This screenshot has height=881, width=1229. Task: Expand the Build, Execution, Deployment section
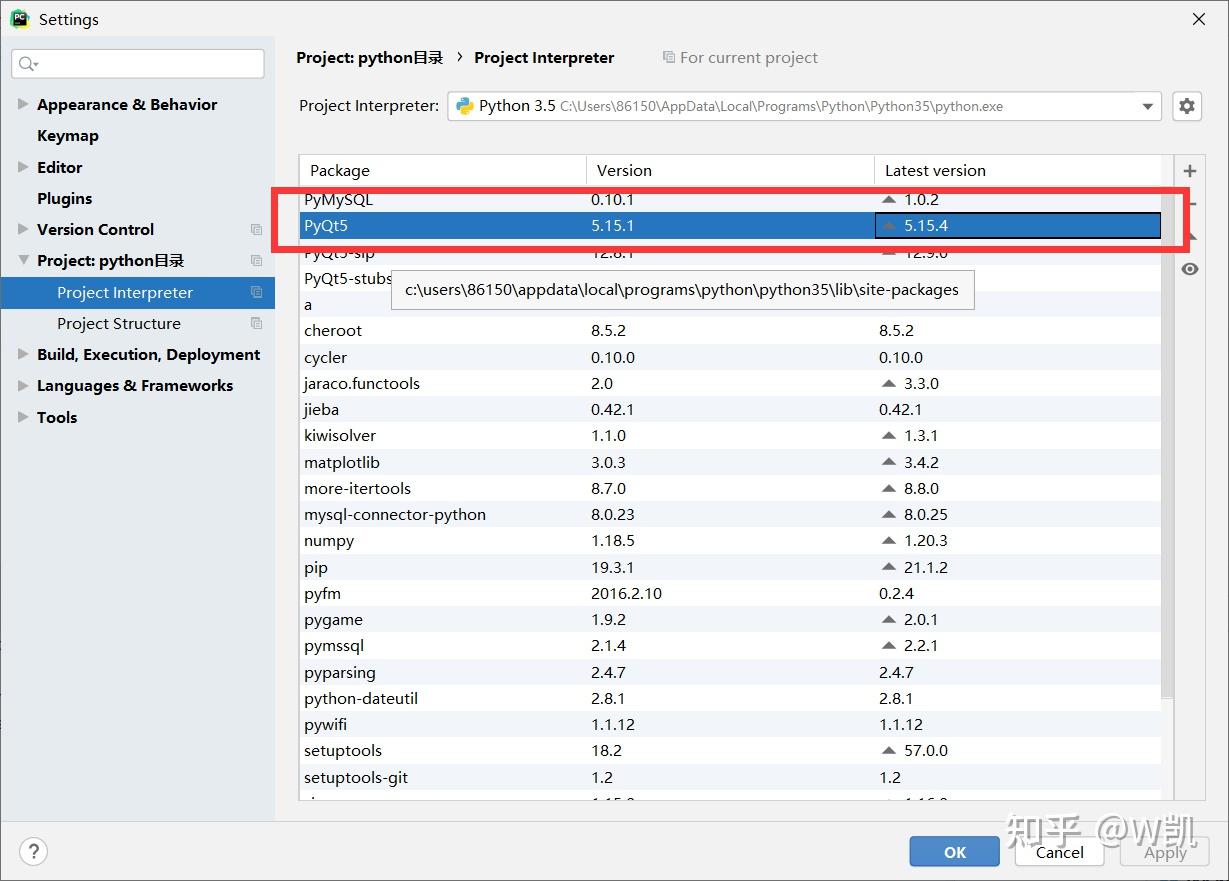pos(22,354)
